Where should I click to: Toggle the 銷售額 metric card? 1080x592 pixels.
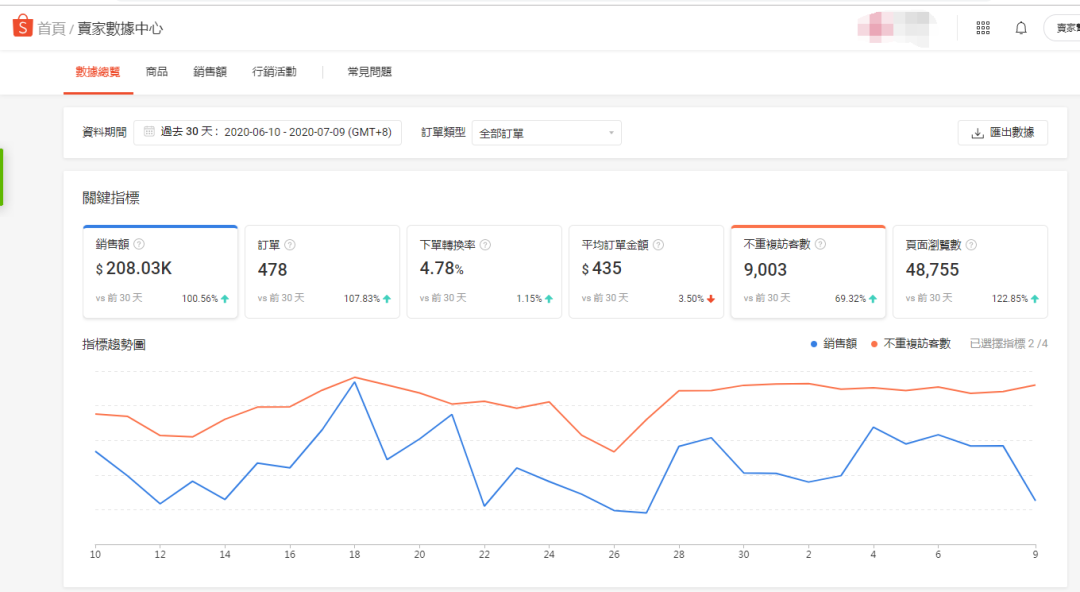click(160, 272)
